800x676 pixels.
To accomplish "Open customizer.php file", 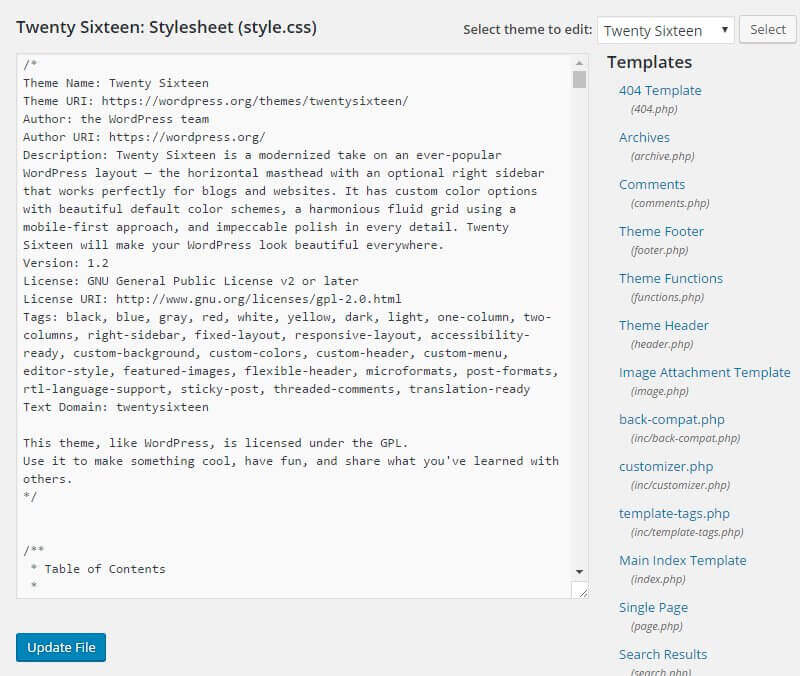I will click(666, 466).
